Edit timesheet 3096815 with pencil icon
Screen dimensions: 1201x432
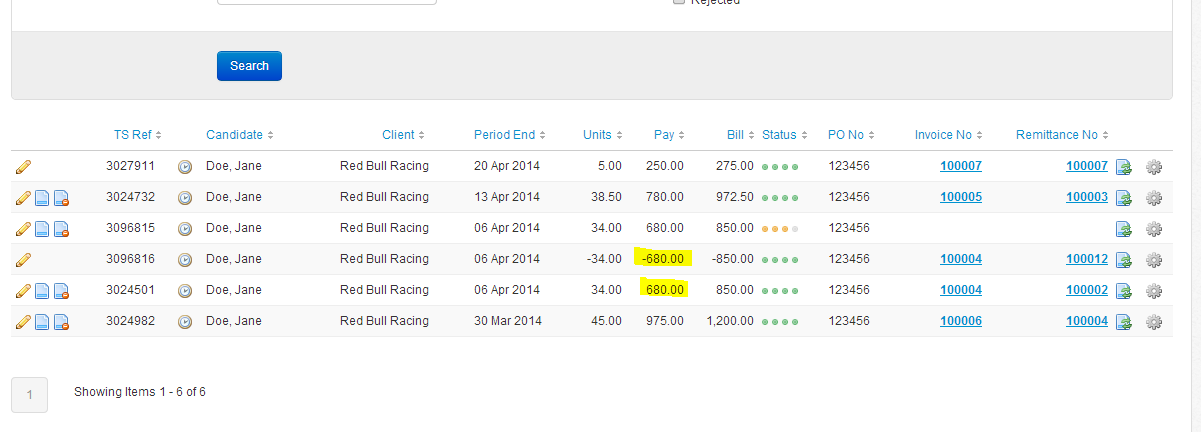point(23,229)
